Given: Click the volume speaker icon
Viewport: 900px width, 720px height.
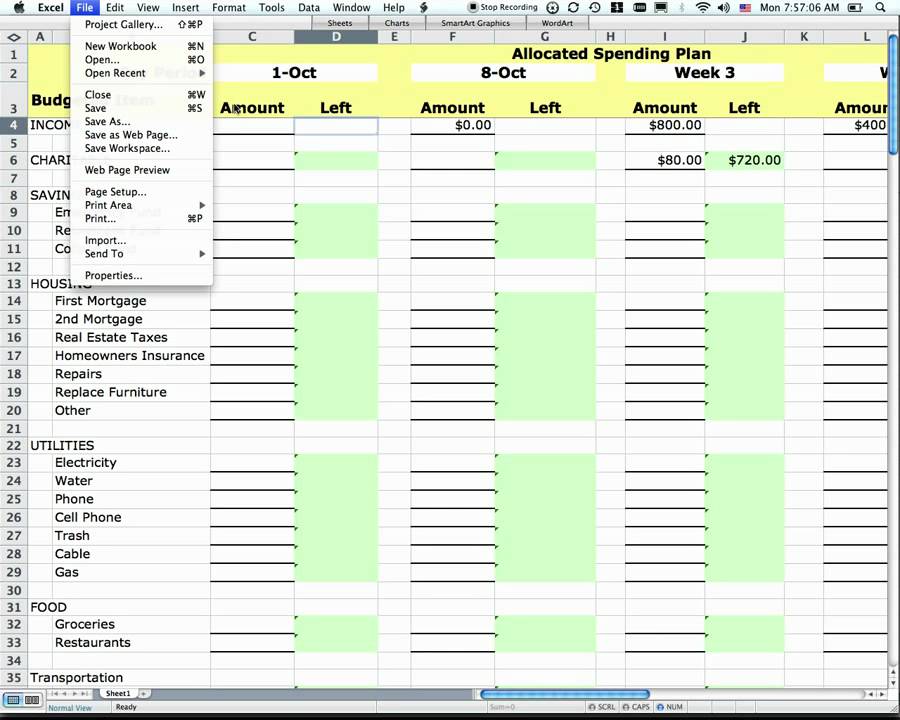Looking at the screenshot, I should pyautogui.click(x=724, y=7).
